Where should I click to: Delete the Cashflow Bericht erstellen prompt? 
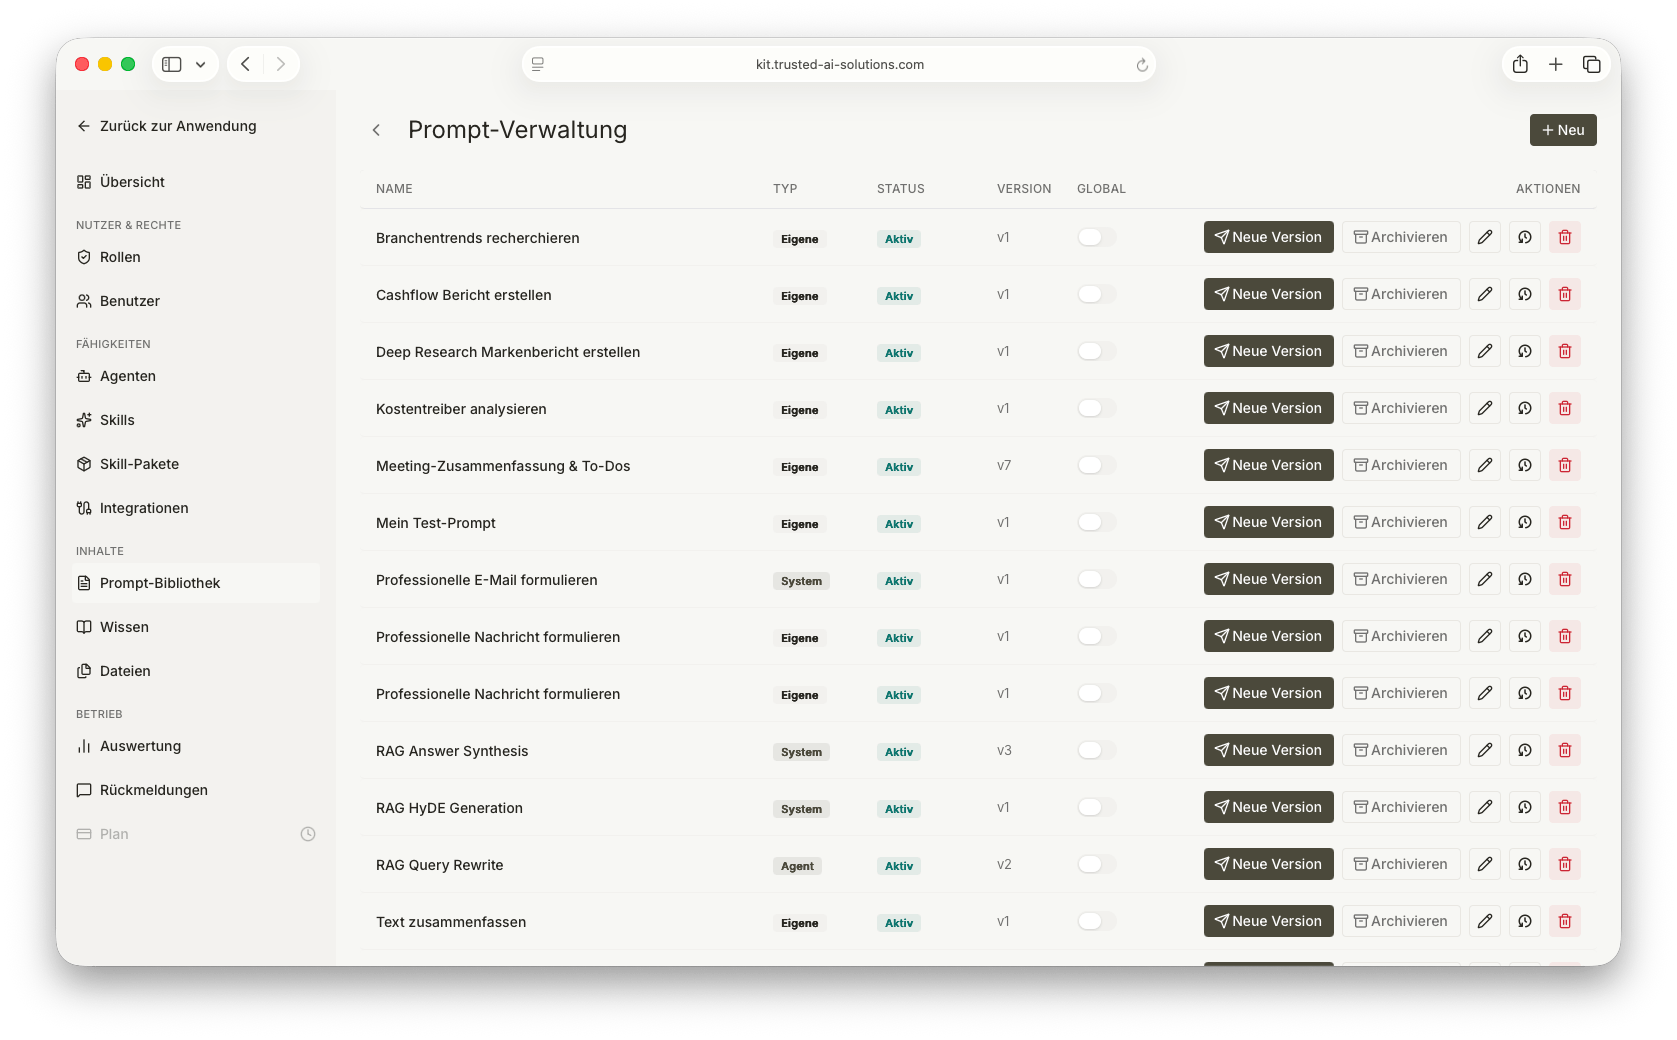1565,294
